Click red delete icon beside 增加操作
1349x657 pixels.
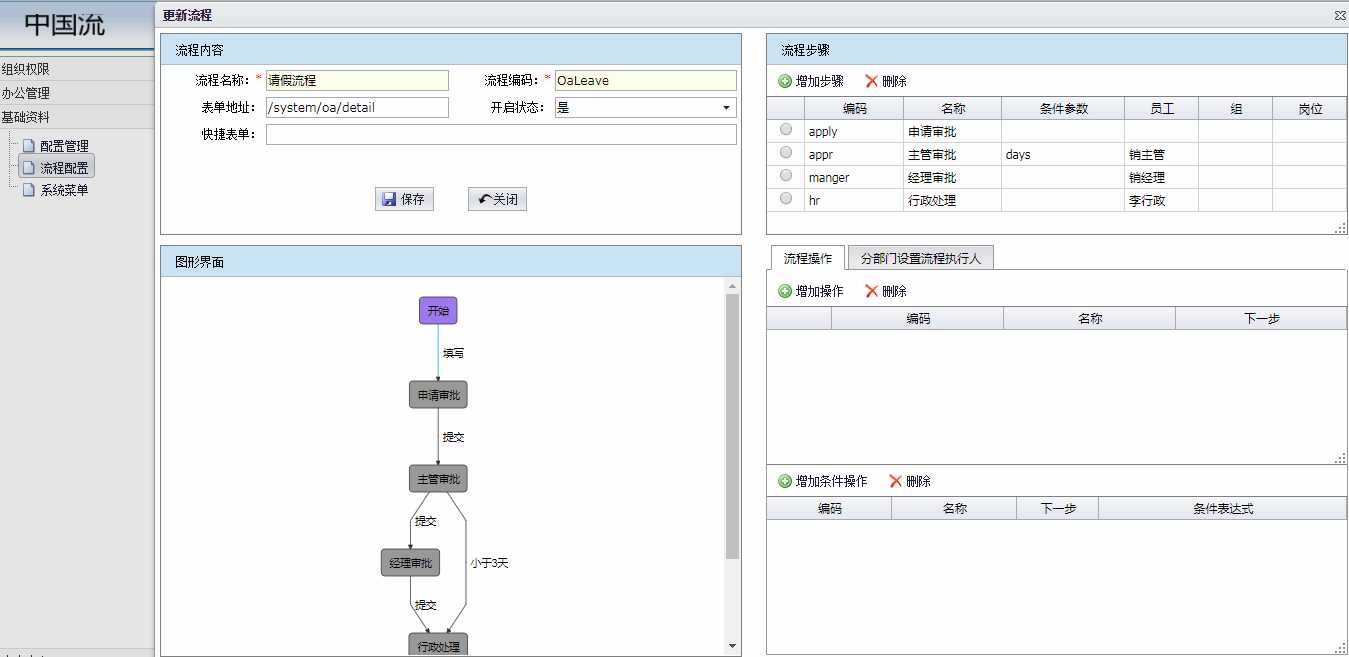(871, 291)
